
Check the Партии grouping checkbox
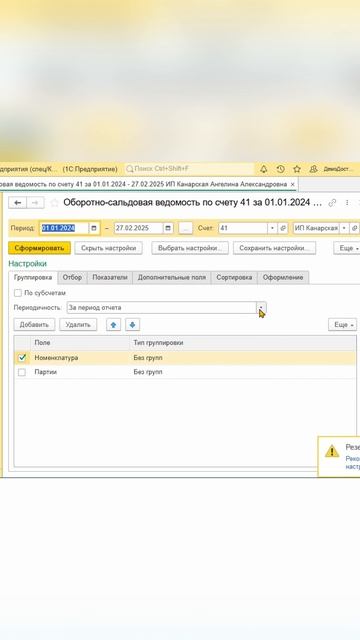tap(22, 372)
